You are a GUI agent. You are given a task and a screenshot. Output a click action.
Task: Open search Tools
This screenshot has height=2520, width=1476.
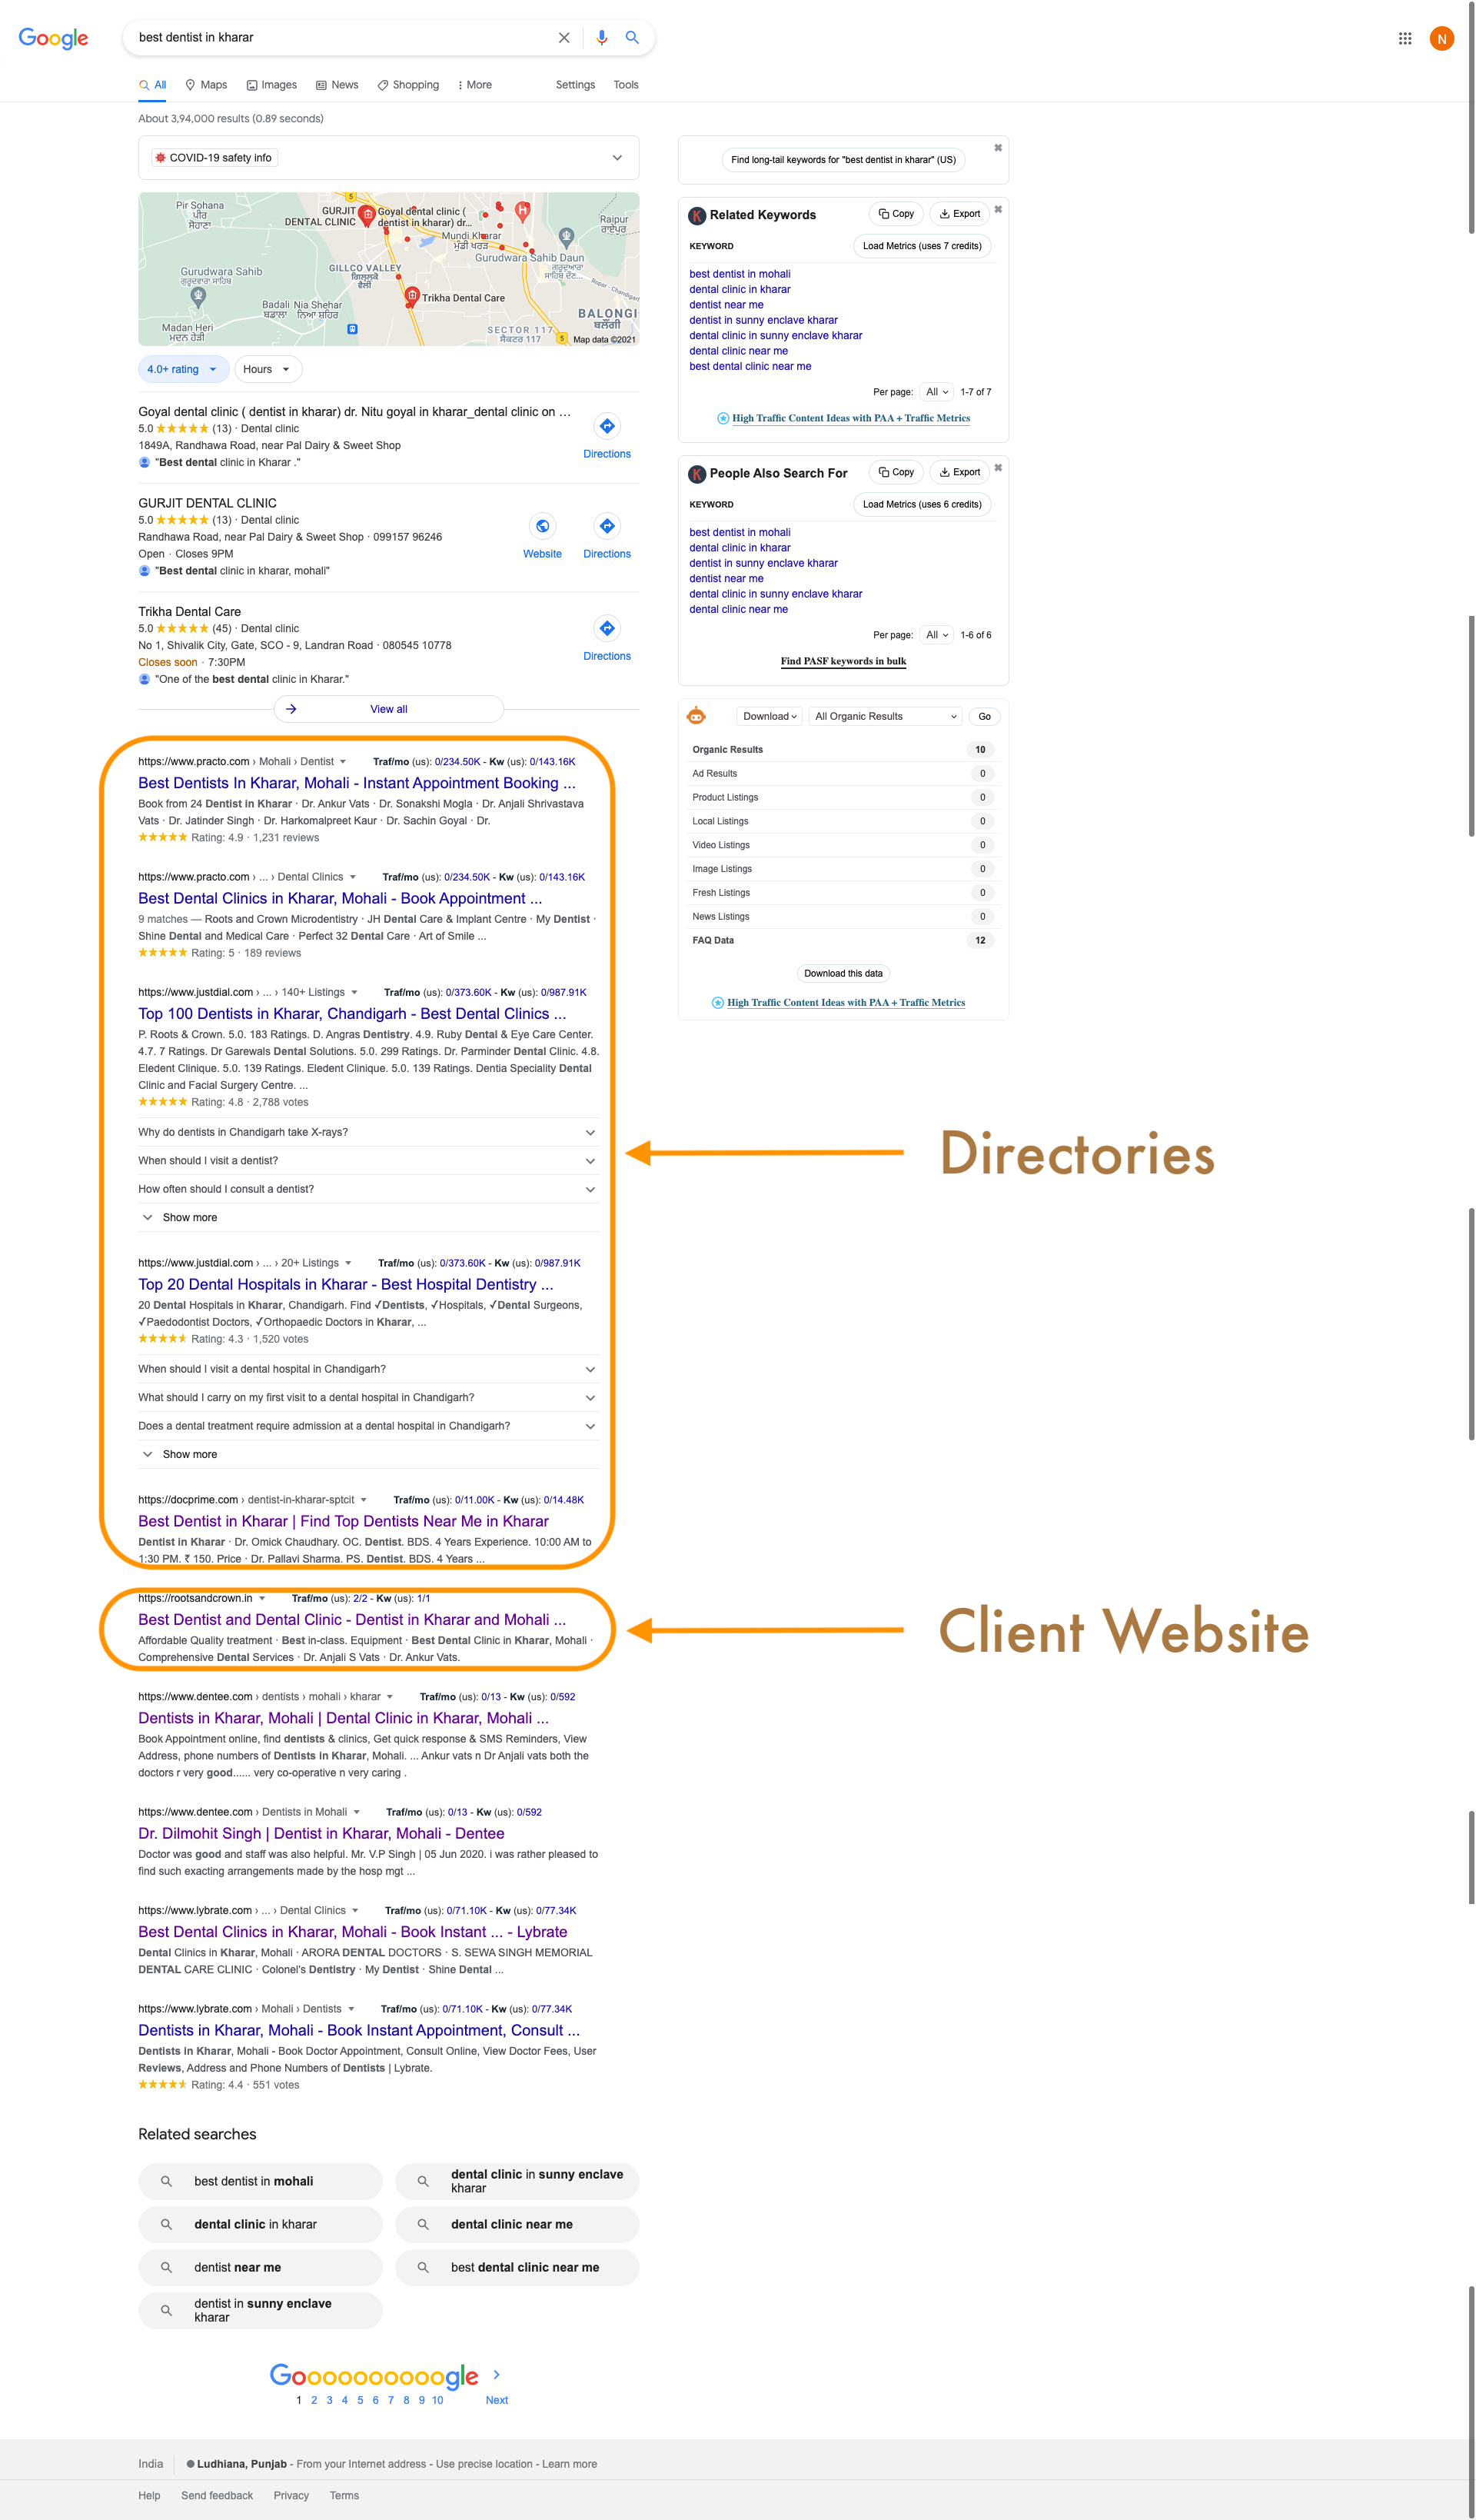(x=626, y=85)
